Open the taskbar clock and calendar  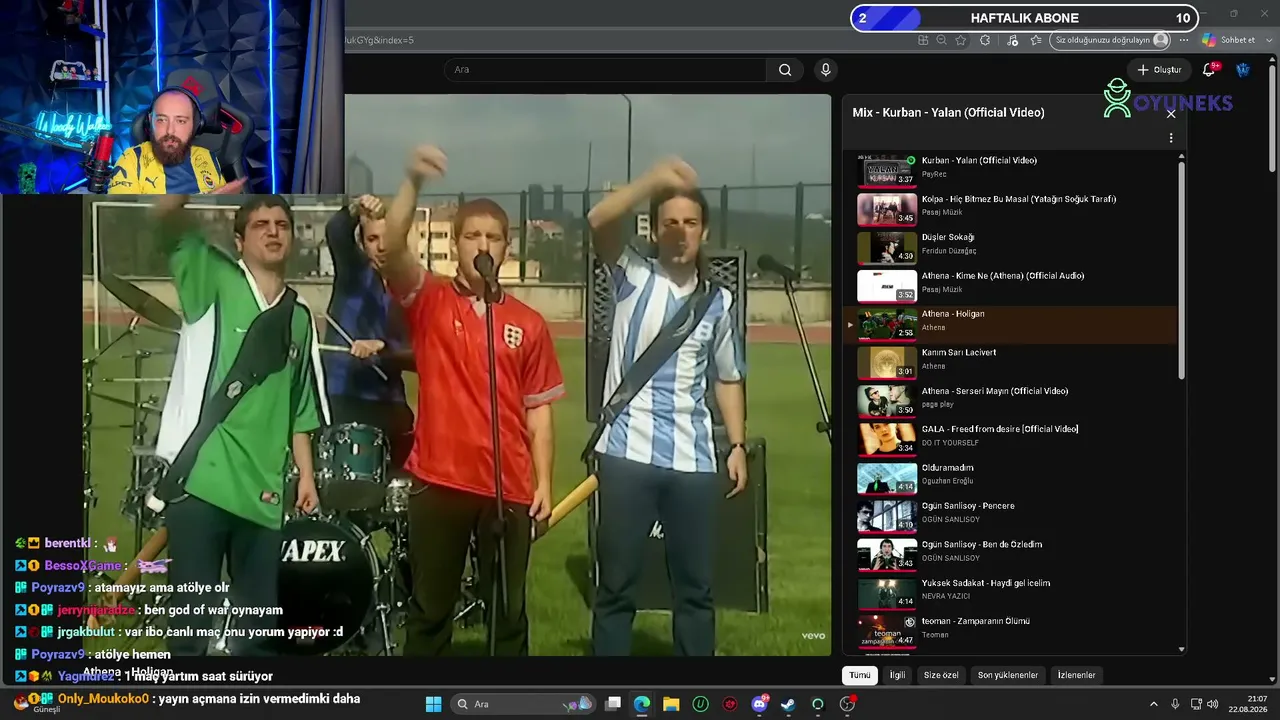click(x=1250, y=704)
